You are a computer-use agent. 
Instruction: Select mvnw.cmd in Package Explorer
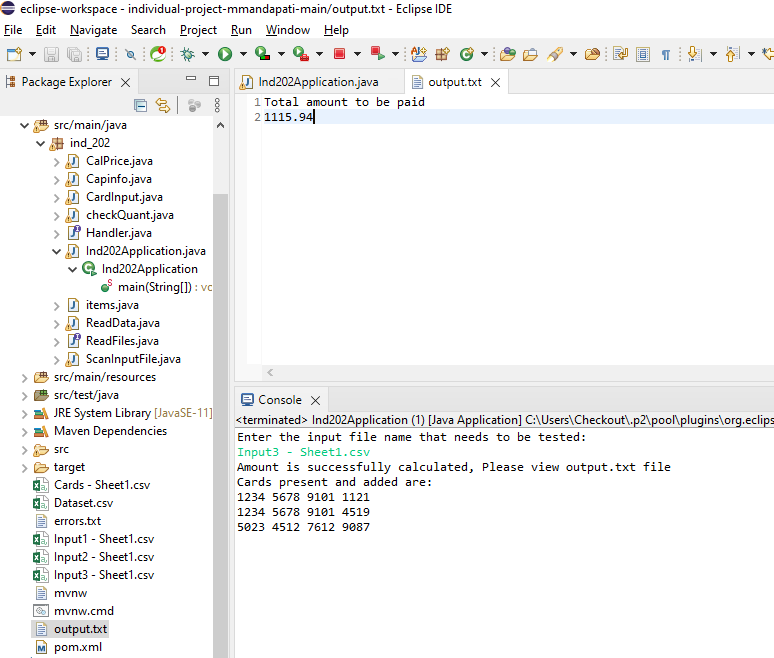click(x=83, y=611)
